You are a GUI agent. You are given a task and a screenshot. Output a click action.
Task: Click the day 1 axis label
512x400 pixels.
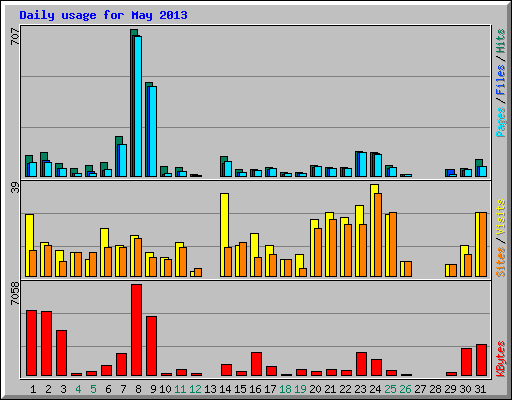pos(33,389)
